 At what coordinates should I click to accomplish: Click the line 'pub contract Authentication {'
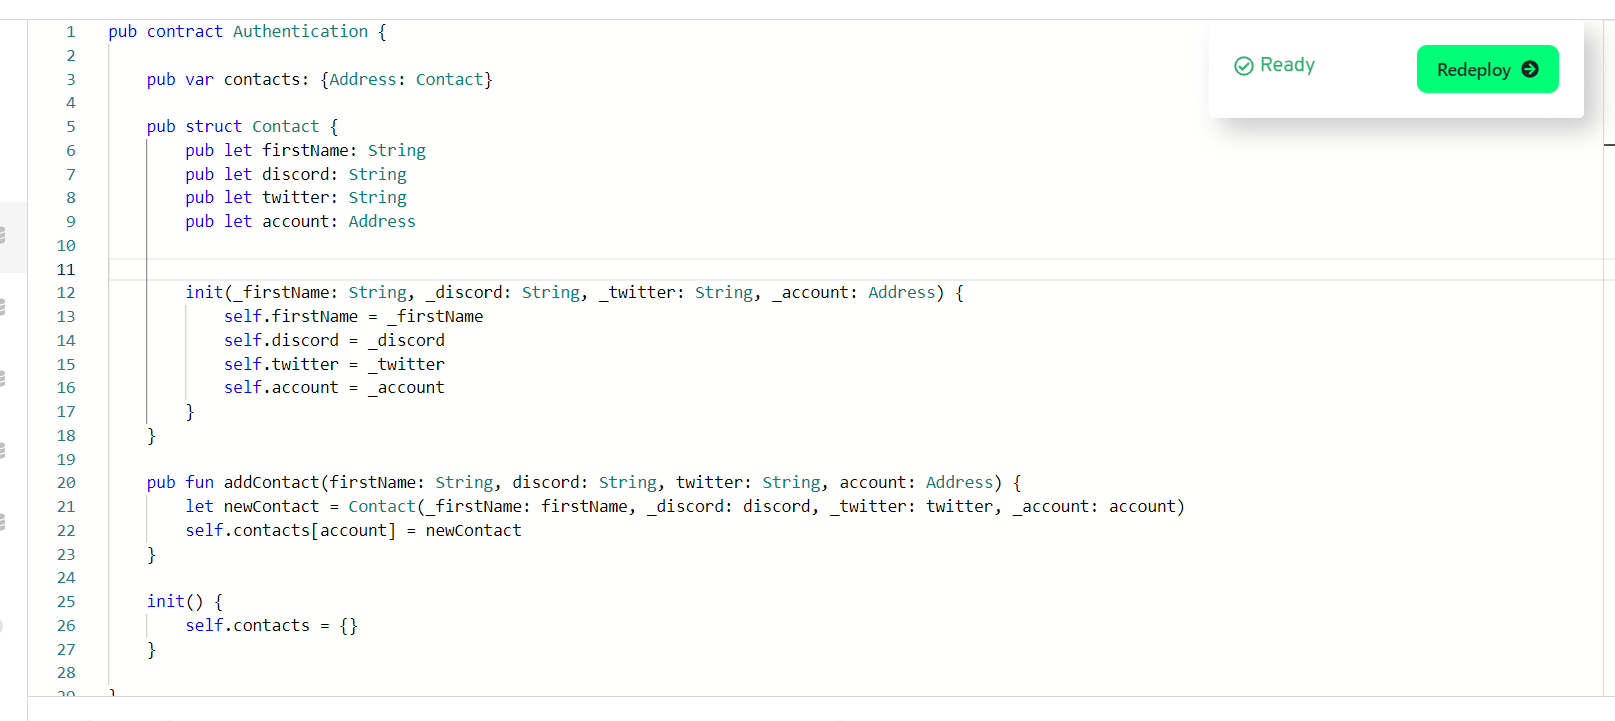coord(247,32)
